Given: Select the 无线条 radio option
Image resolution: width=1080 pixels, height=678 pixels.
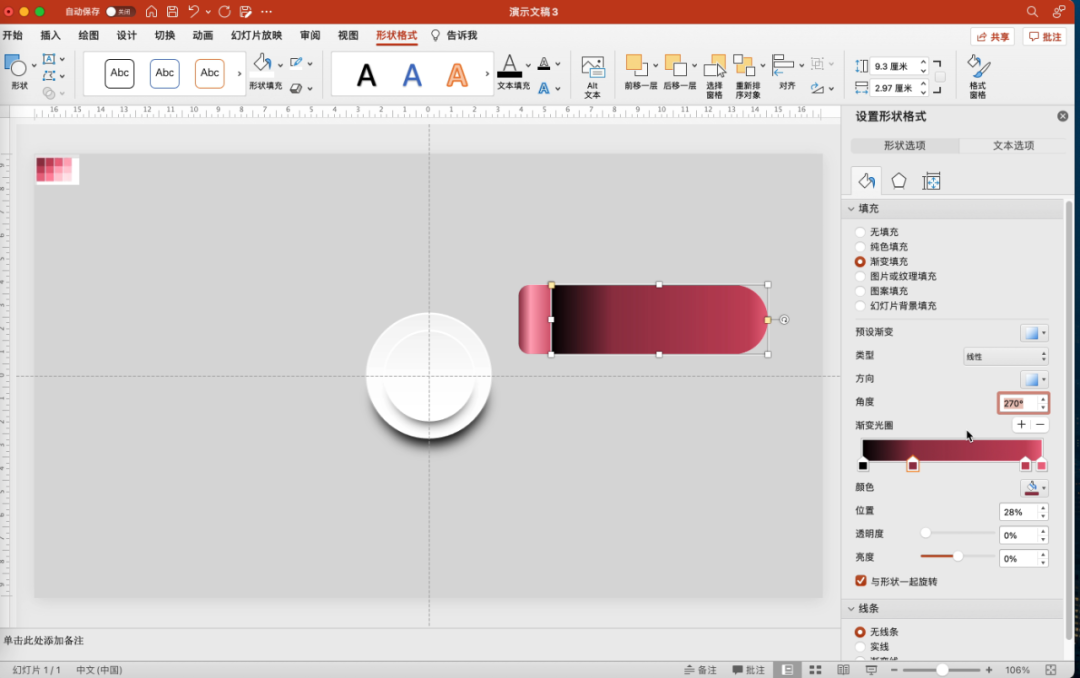Looking at the screenshot, I should (860, 632).
